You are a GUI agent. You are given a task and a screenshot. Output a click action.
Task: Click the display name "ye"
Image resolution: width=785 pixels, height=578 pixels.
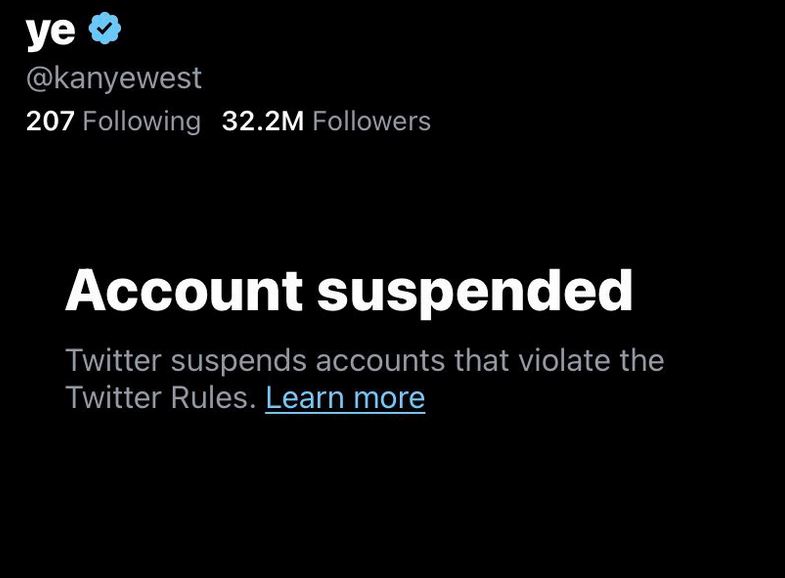pyautogui.click(x=50, y=32)
